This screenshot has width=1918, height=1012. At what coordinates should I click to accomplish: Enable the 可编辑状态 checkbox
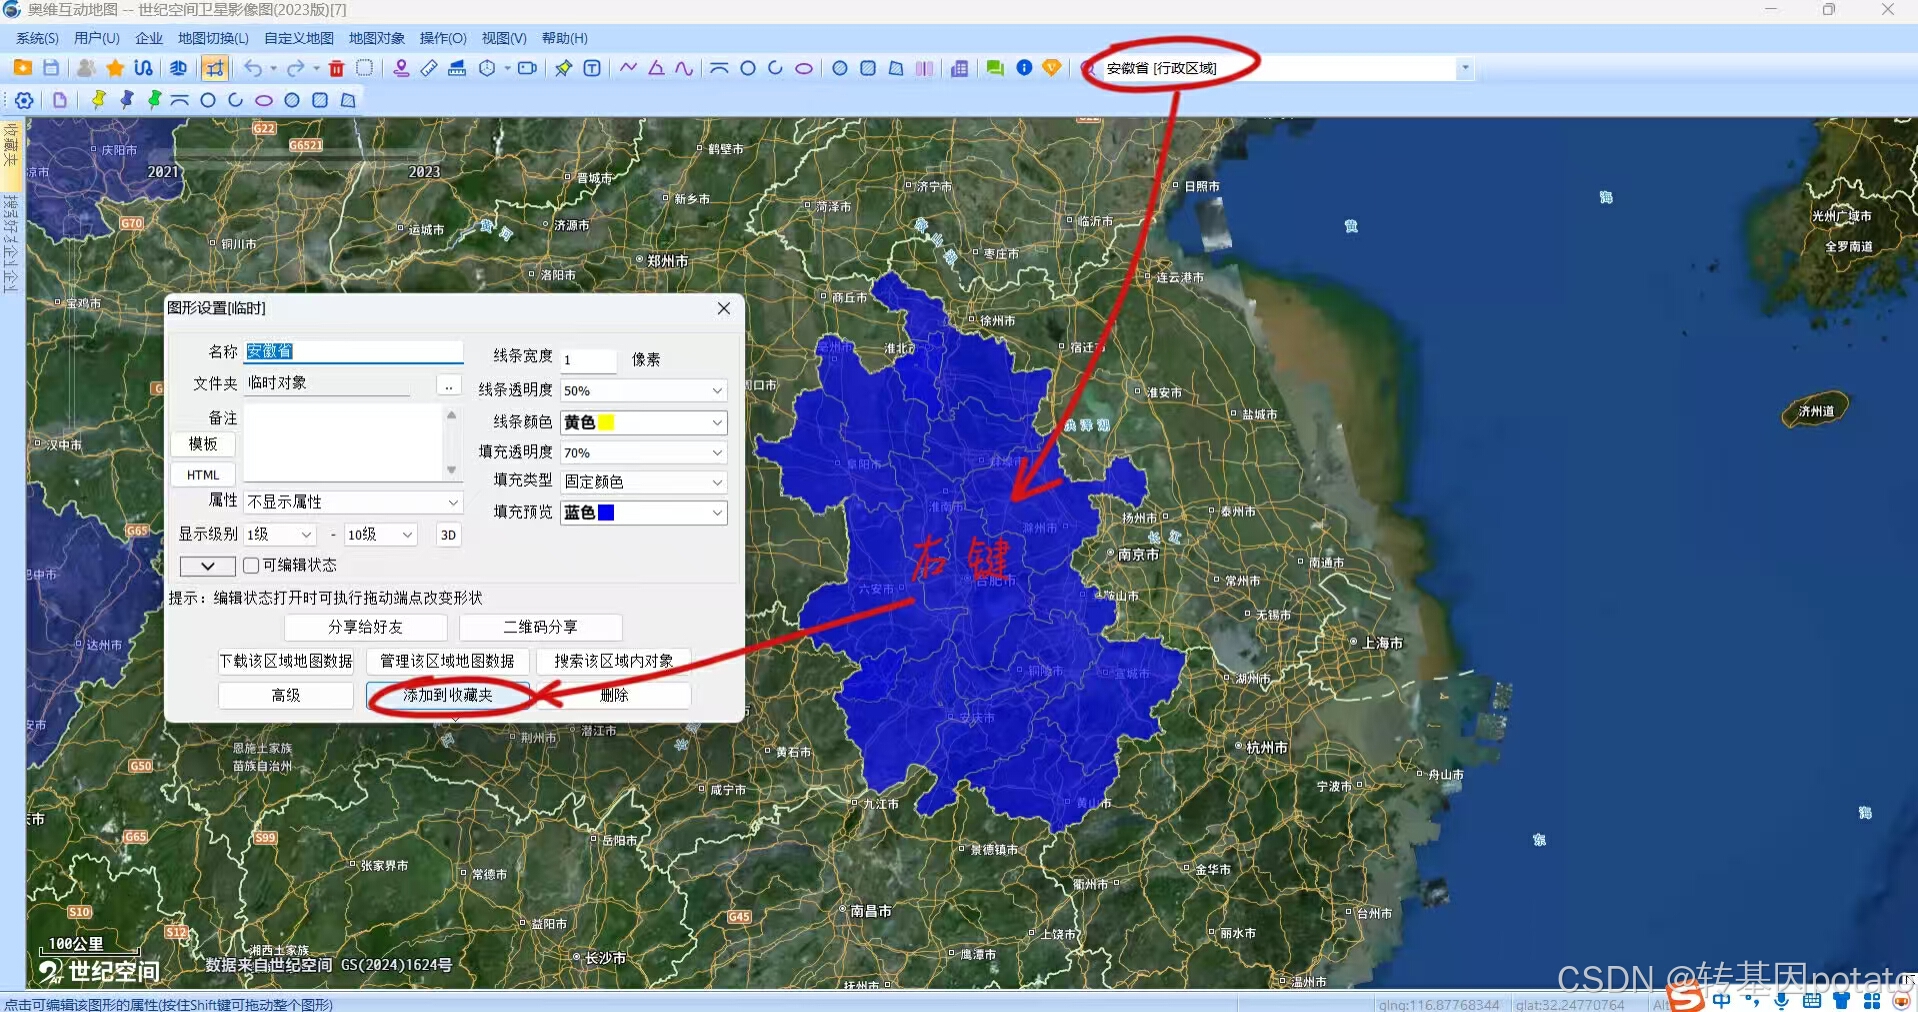point(251,565)
